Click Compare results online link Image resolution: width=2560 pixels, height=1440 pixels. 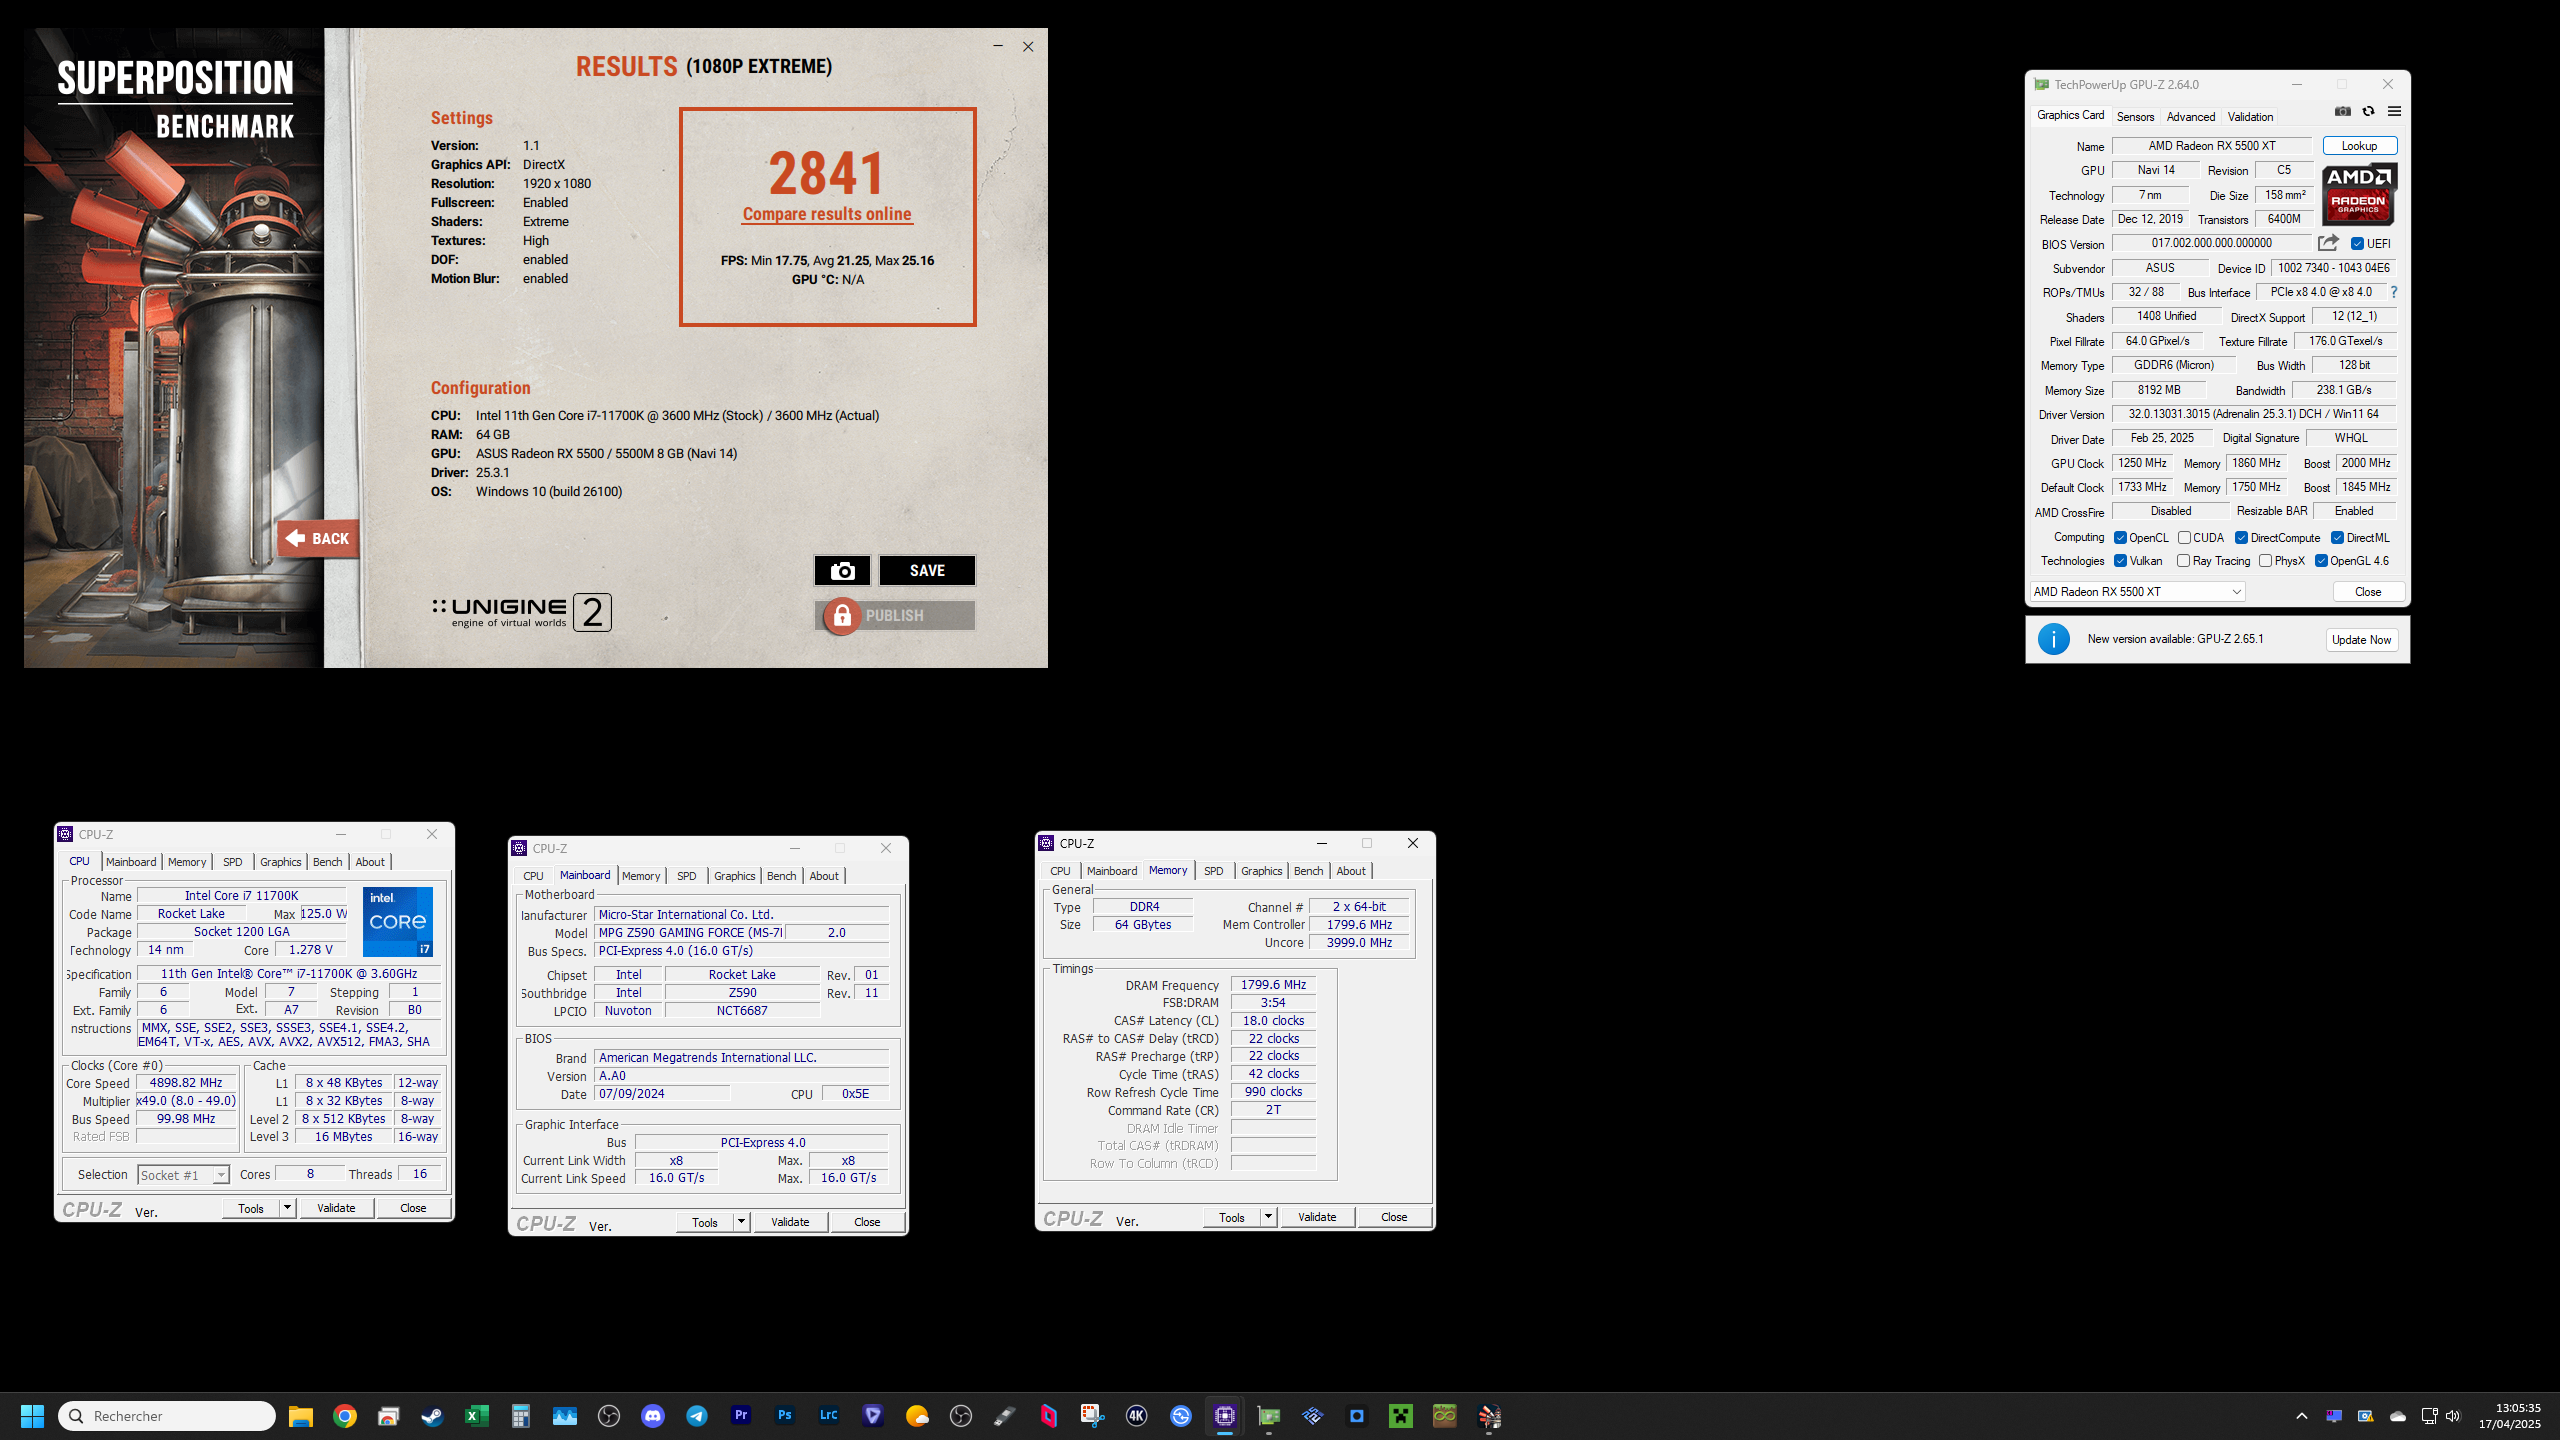[827, 214]
